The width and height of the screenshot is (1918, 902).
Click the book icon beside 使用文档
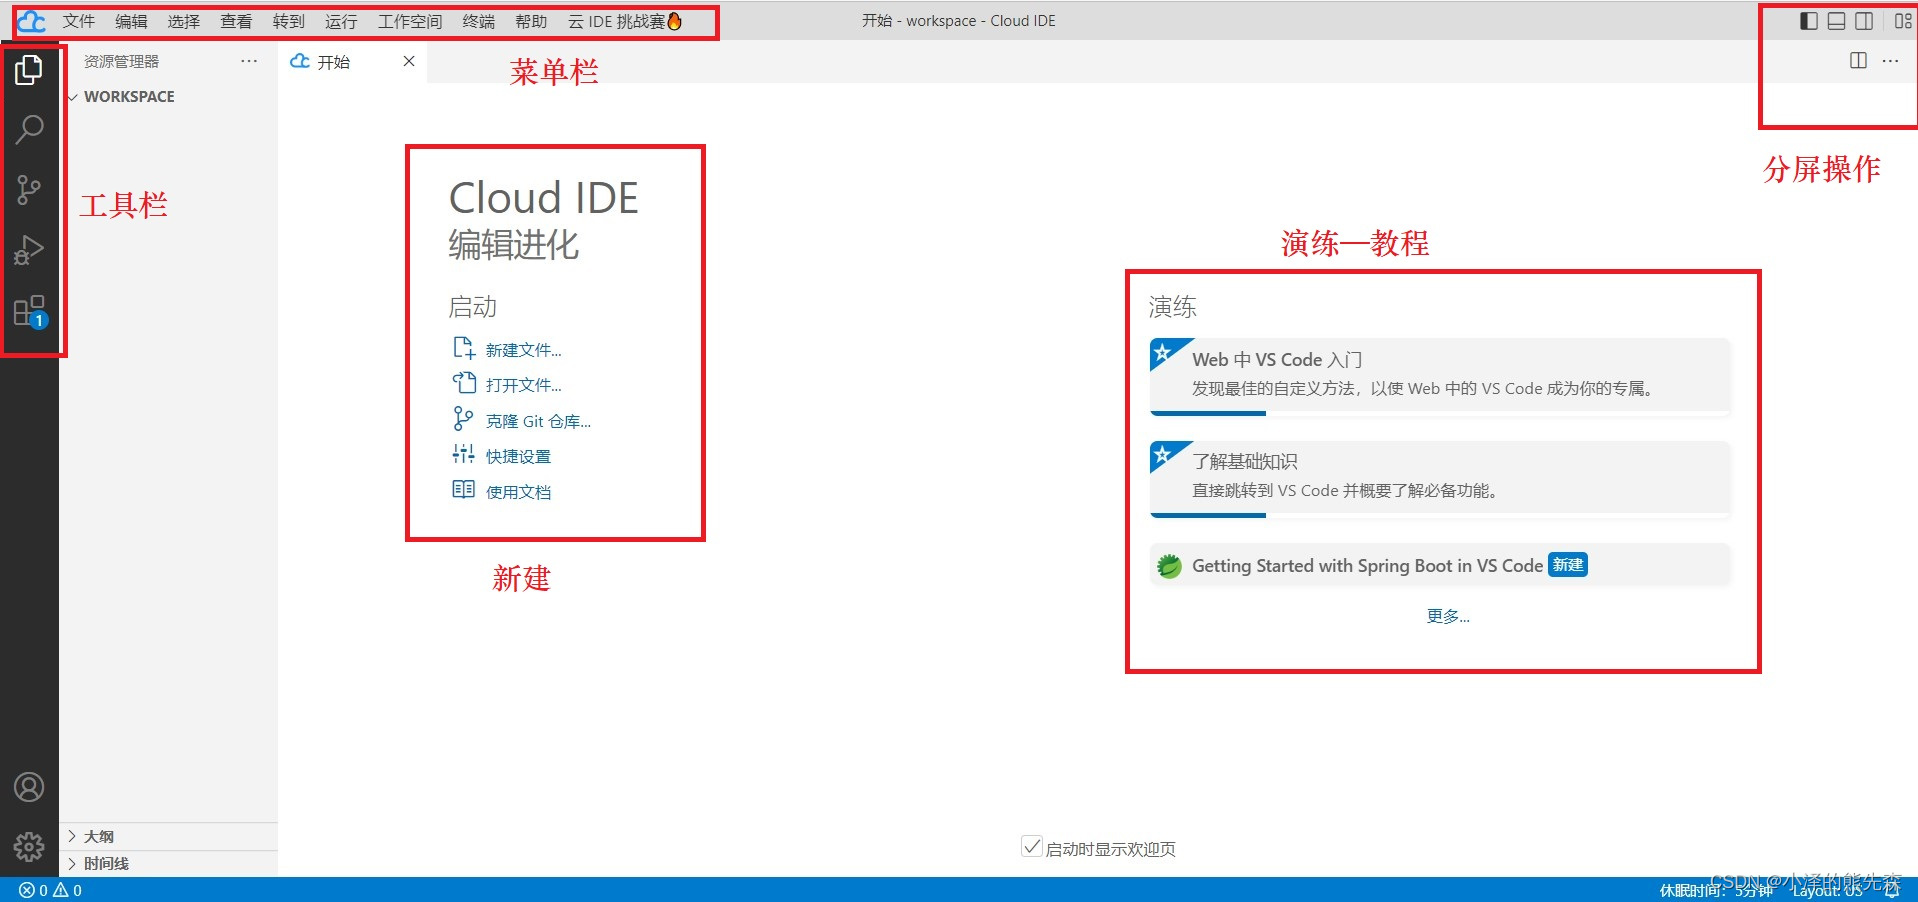tap(463, 489)
